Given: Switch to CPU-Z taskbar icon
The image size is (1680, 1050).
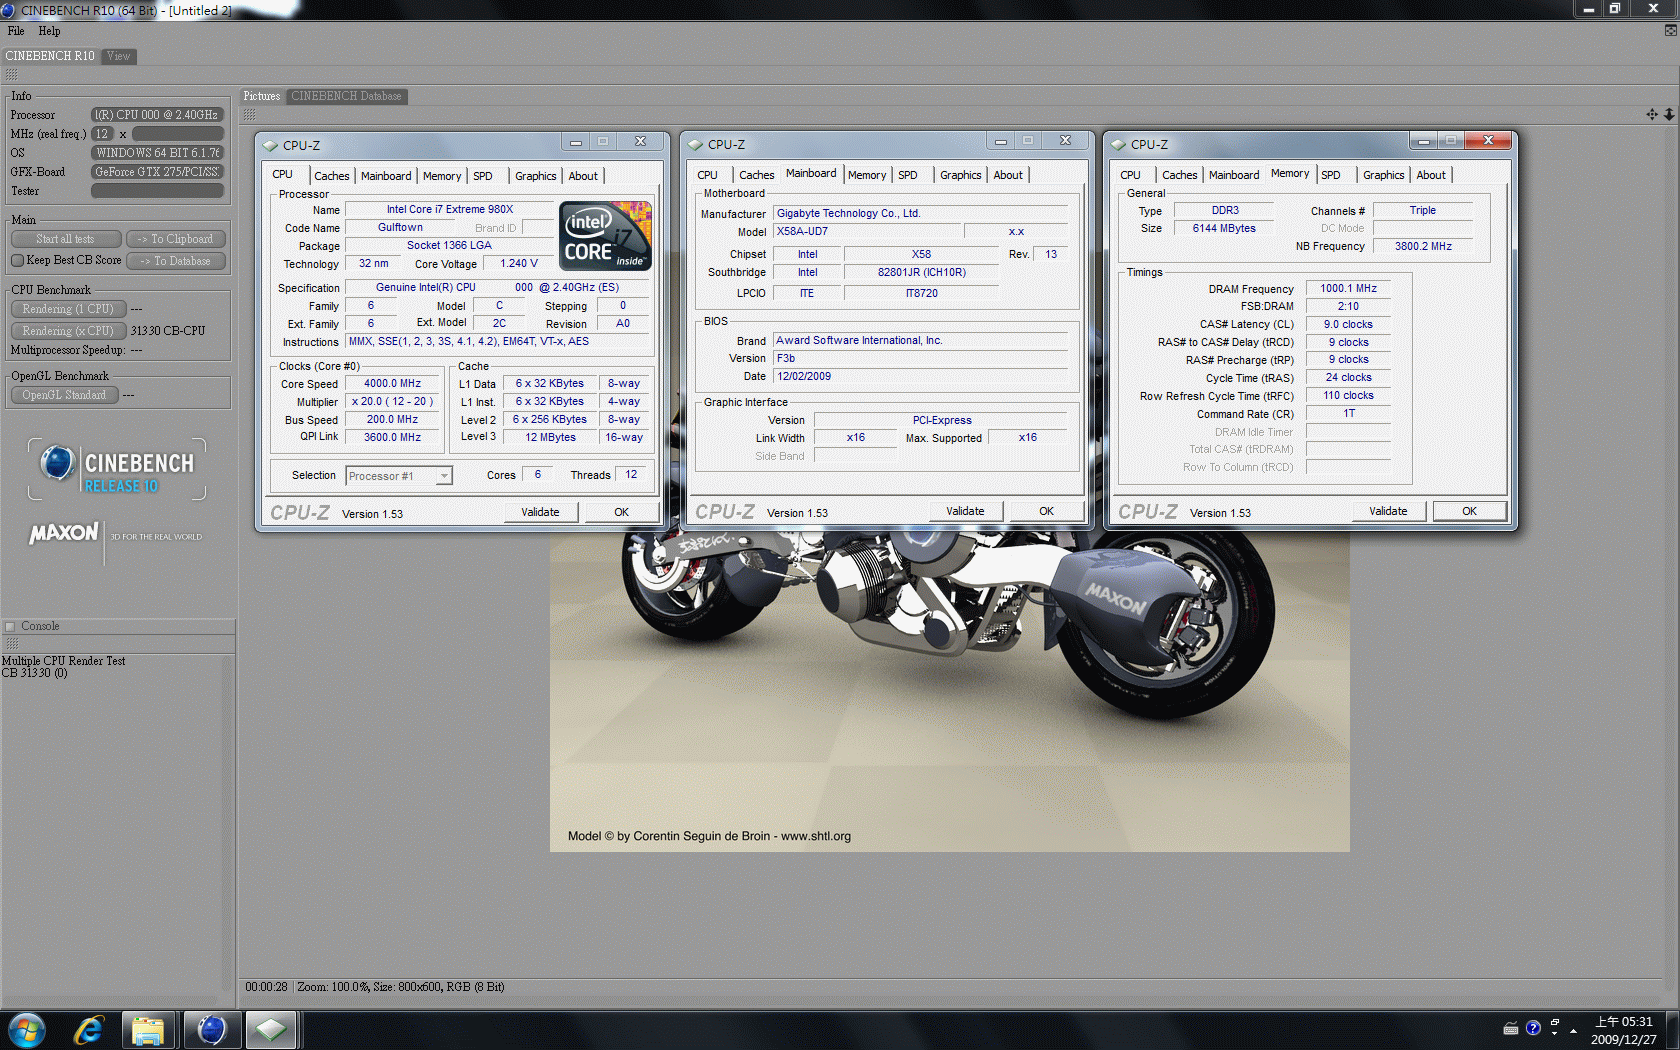Looking at the screenshot, I should pyautogui.click(x=271, y=1029).
